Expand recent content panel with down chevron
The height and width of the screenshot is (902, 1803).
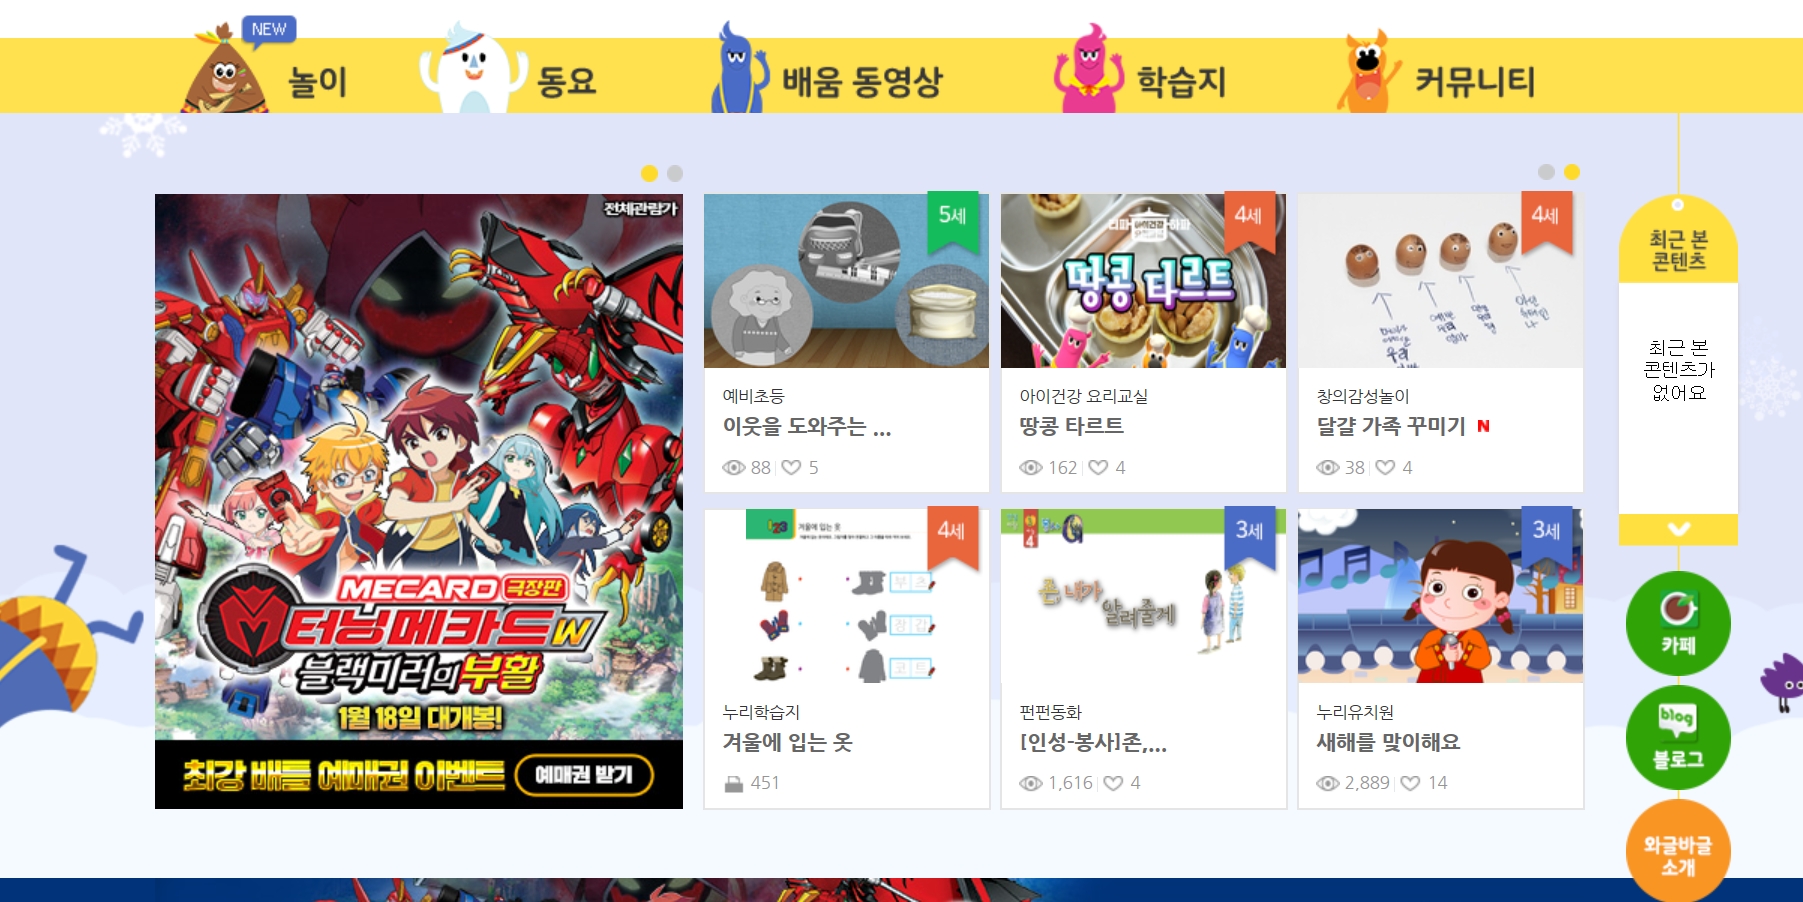pos(1678,529)
